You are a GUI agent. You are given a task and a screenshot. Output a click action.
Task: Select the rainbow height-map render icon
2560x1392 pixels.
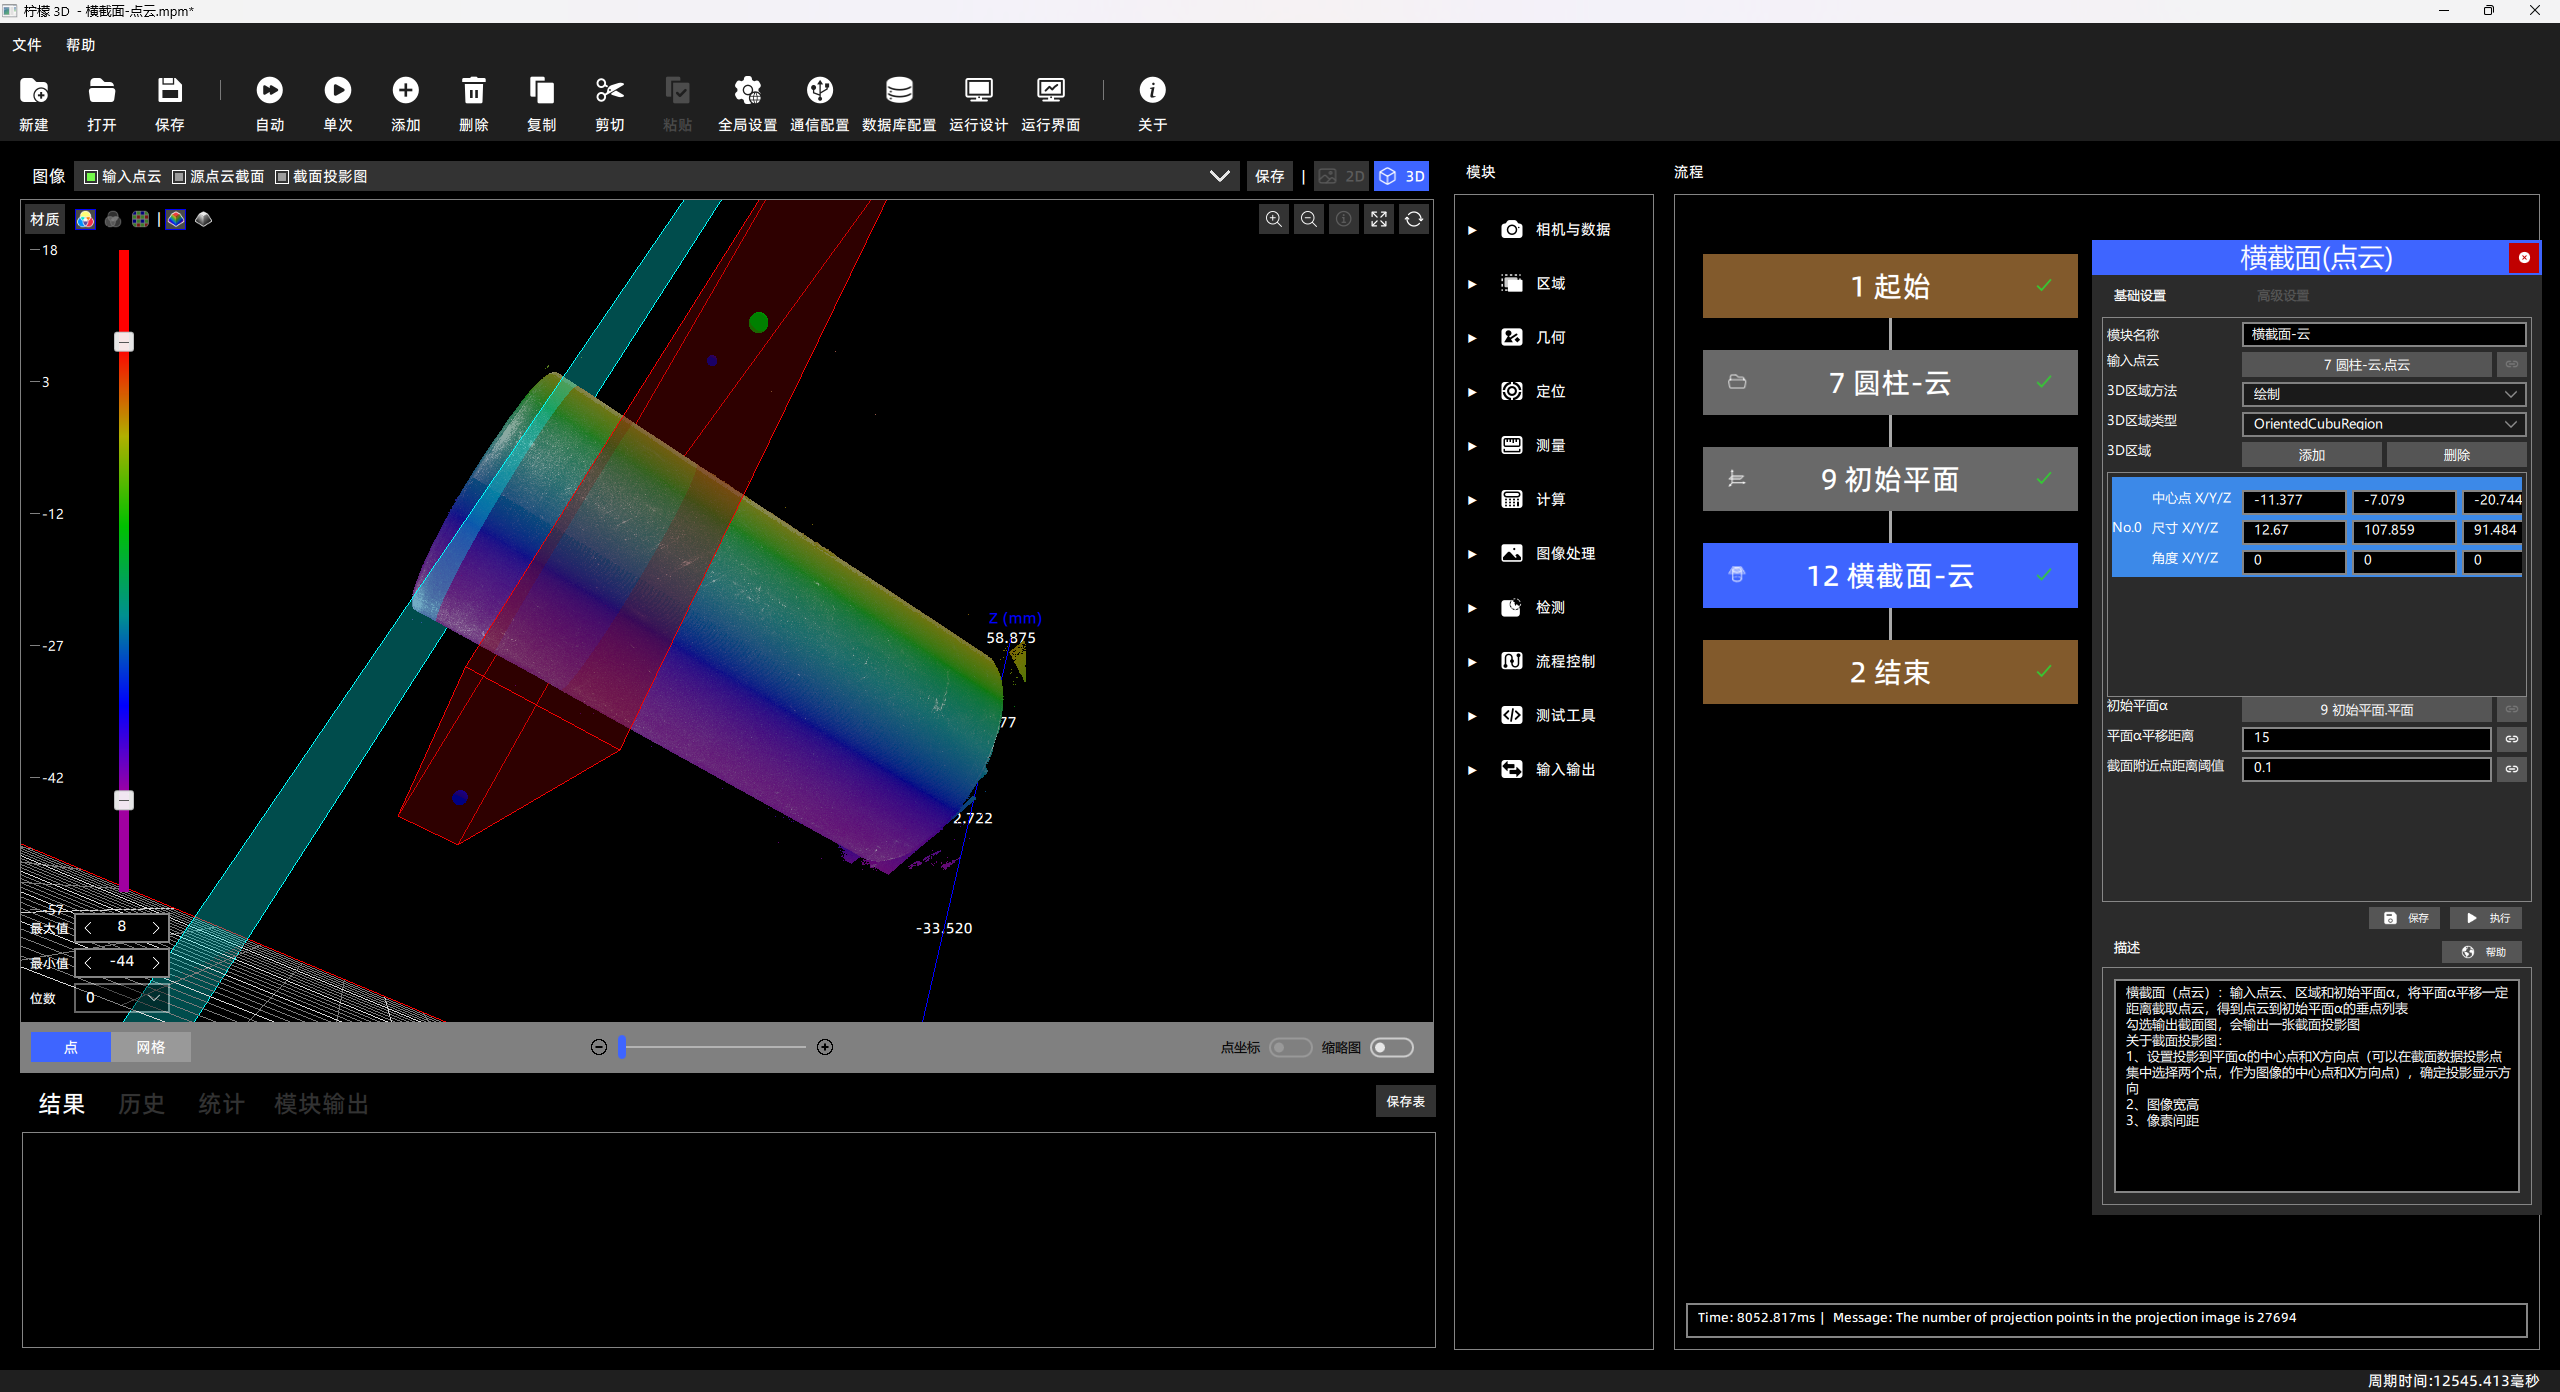pyautogui.click(x=176, y=219)
